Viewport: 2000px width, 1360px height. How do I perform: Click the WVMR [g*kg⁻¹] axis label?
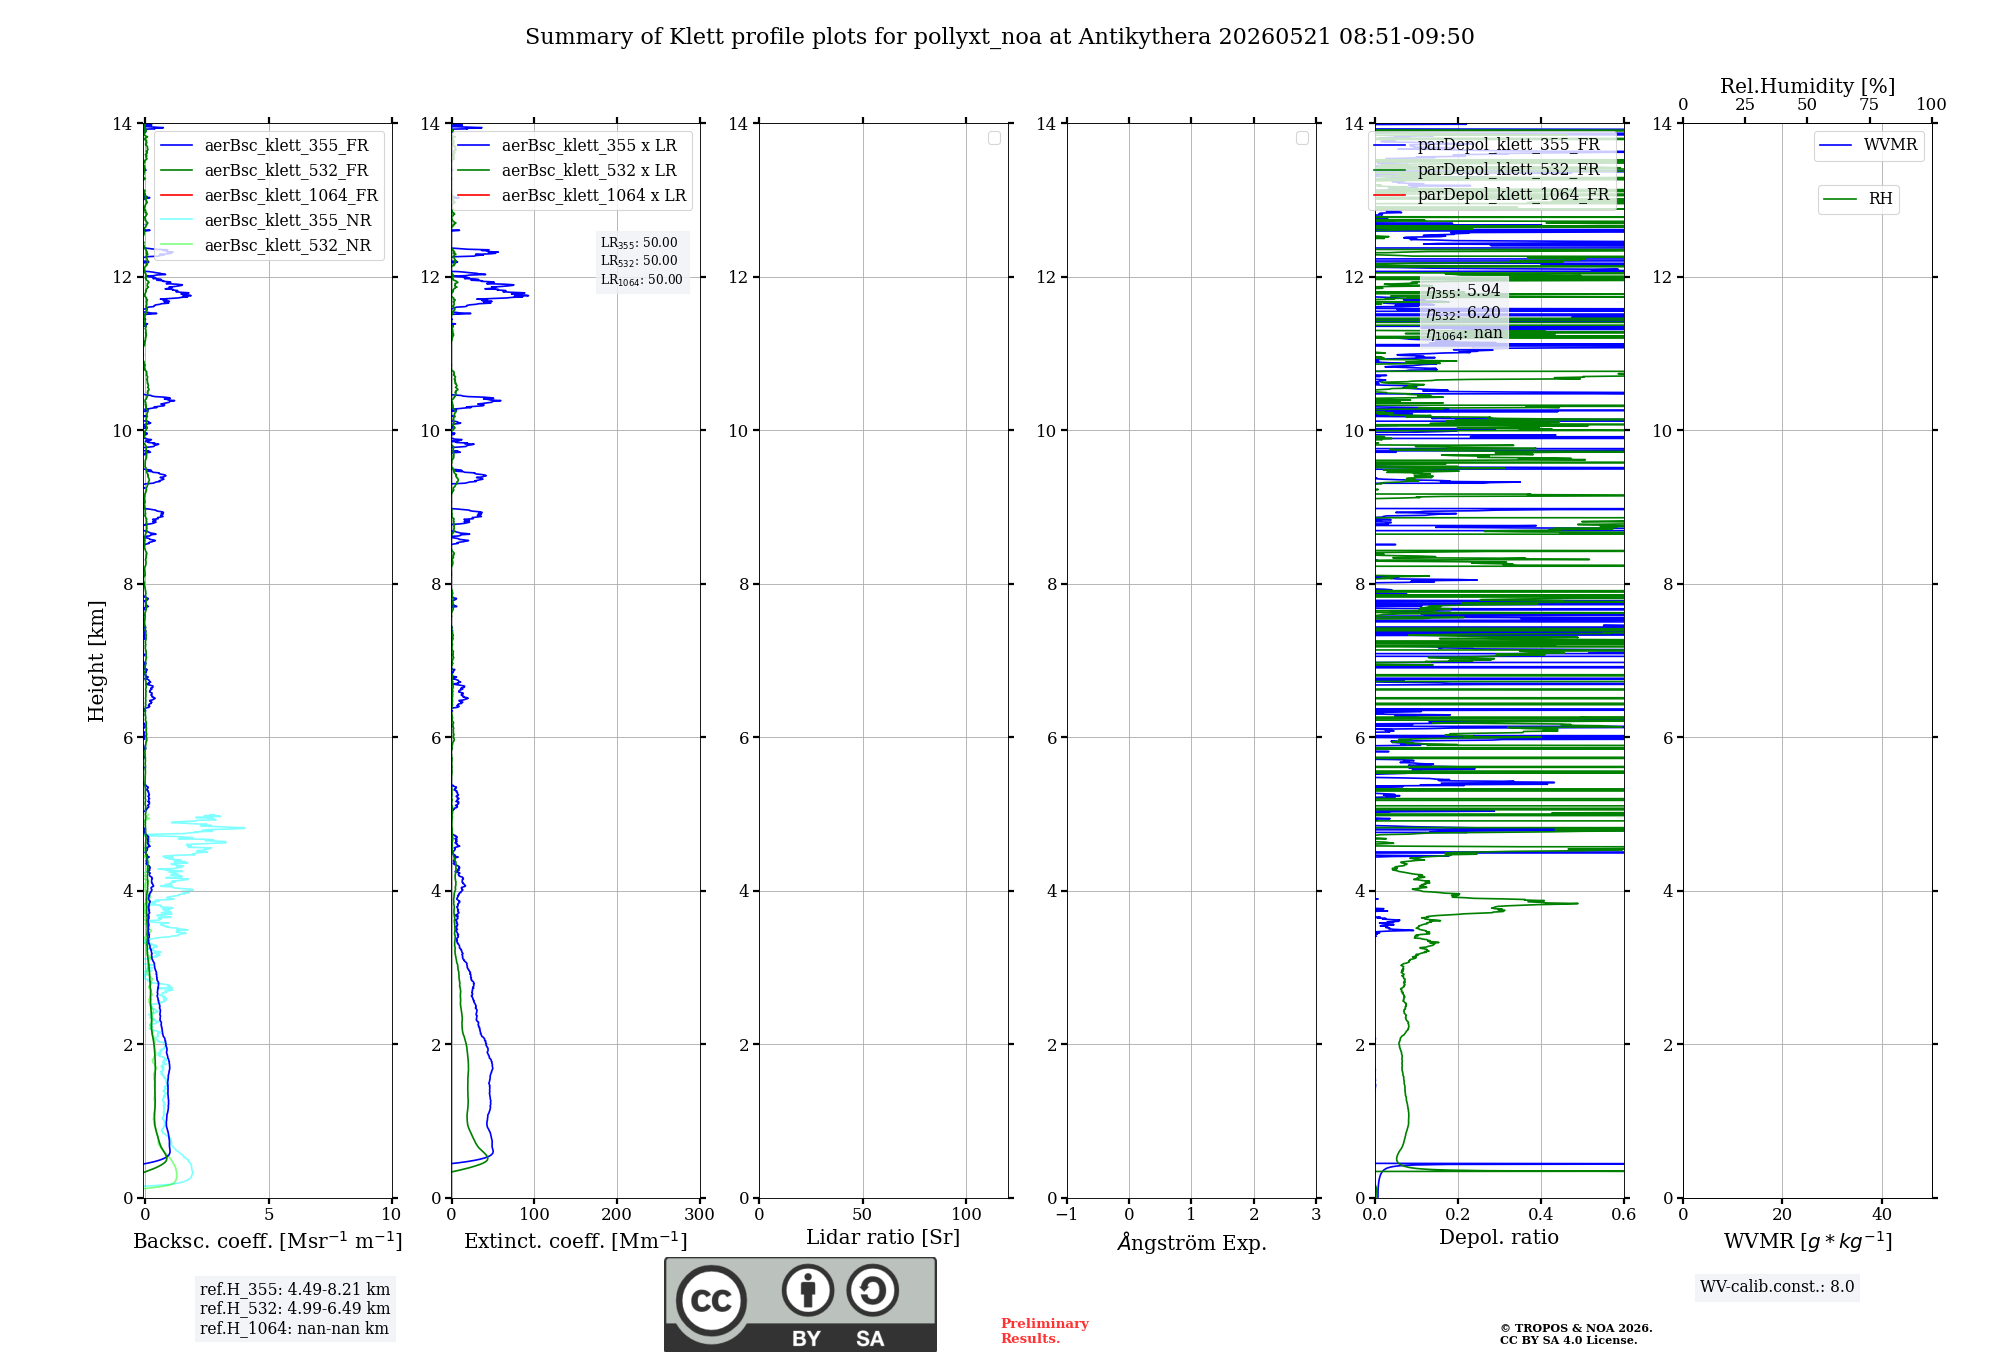click(x=1808, y=1241)
